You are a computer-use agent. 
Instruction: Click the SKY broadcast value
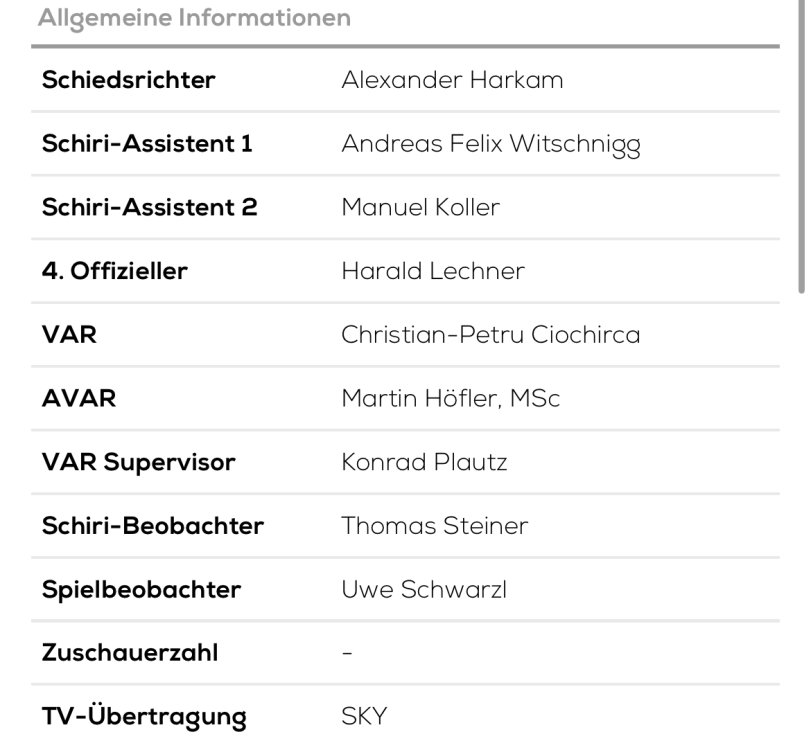coord(364,717)
